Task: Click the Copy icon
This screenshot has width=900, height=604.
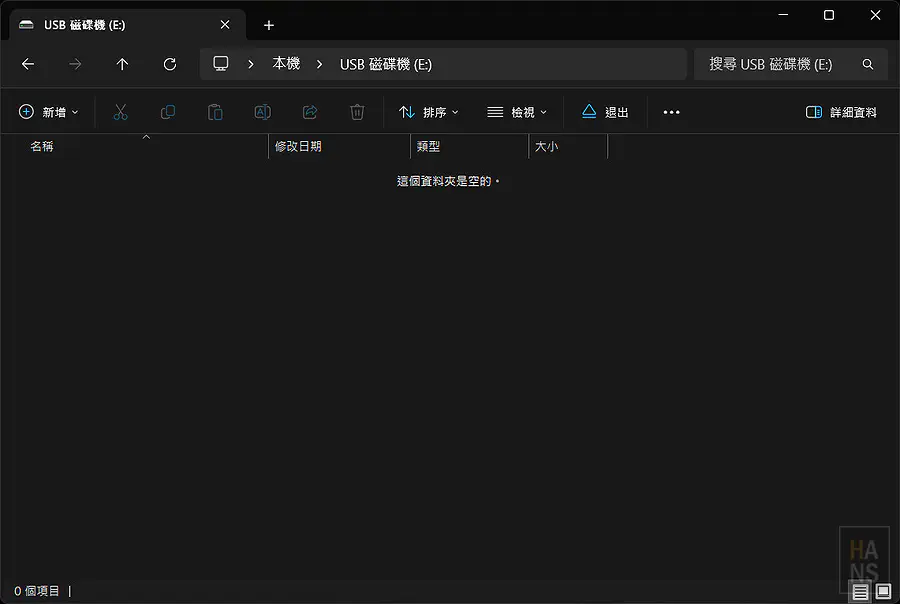Action: coord(167,112)
